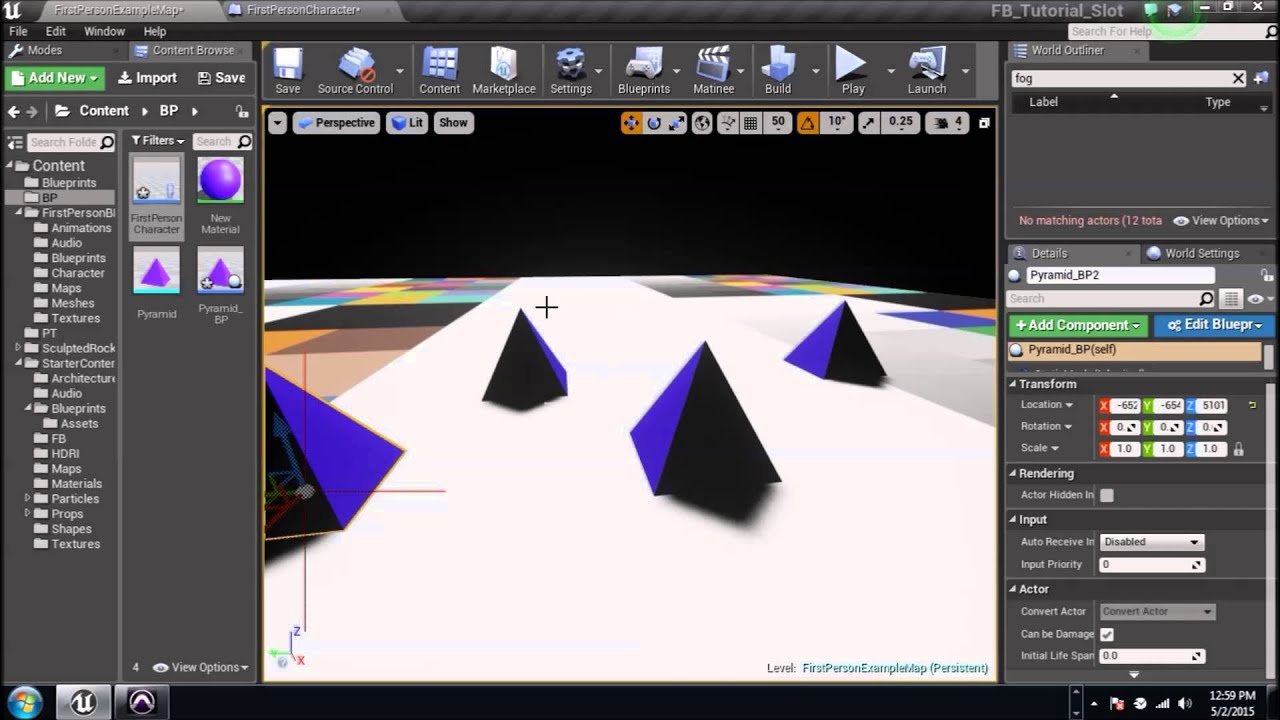Toggle the Content Browser lock icon
This screenshot has width=1280, height=720.
tap(241, 111)
